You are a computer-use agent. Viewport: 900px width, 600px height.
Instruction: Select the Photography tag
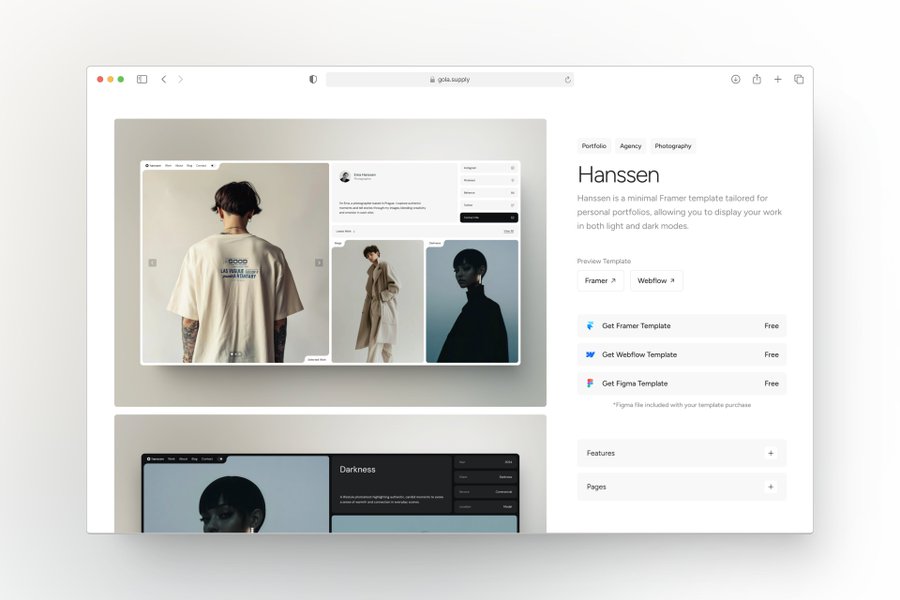[x=673, y=146]
